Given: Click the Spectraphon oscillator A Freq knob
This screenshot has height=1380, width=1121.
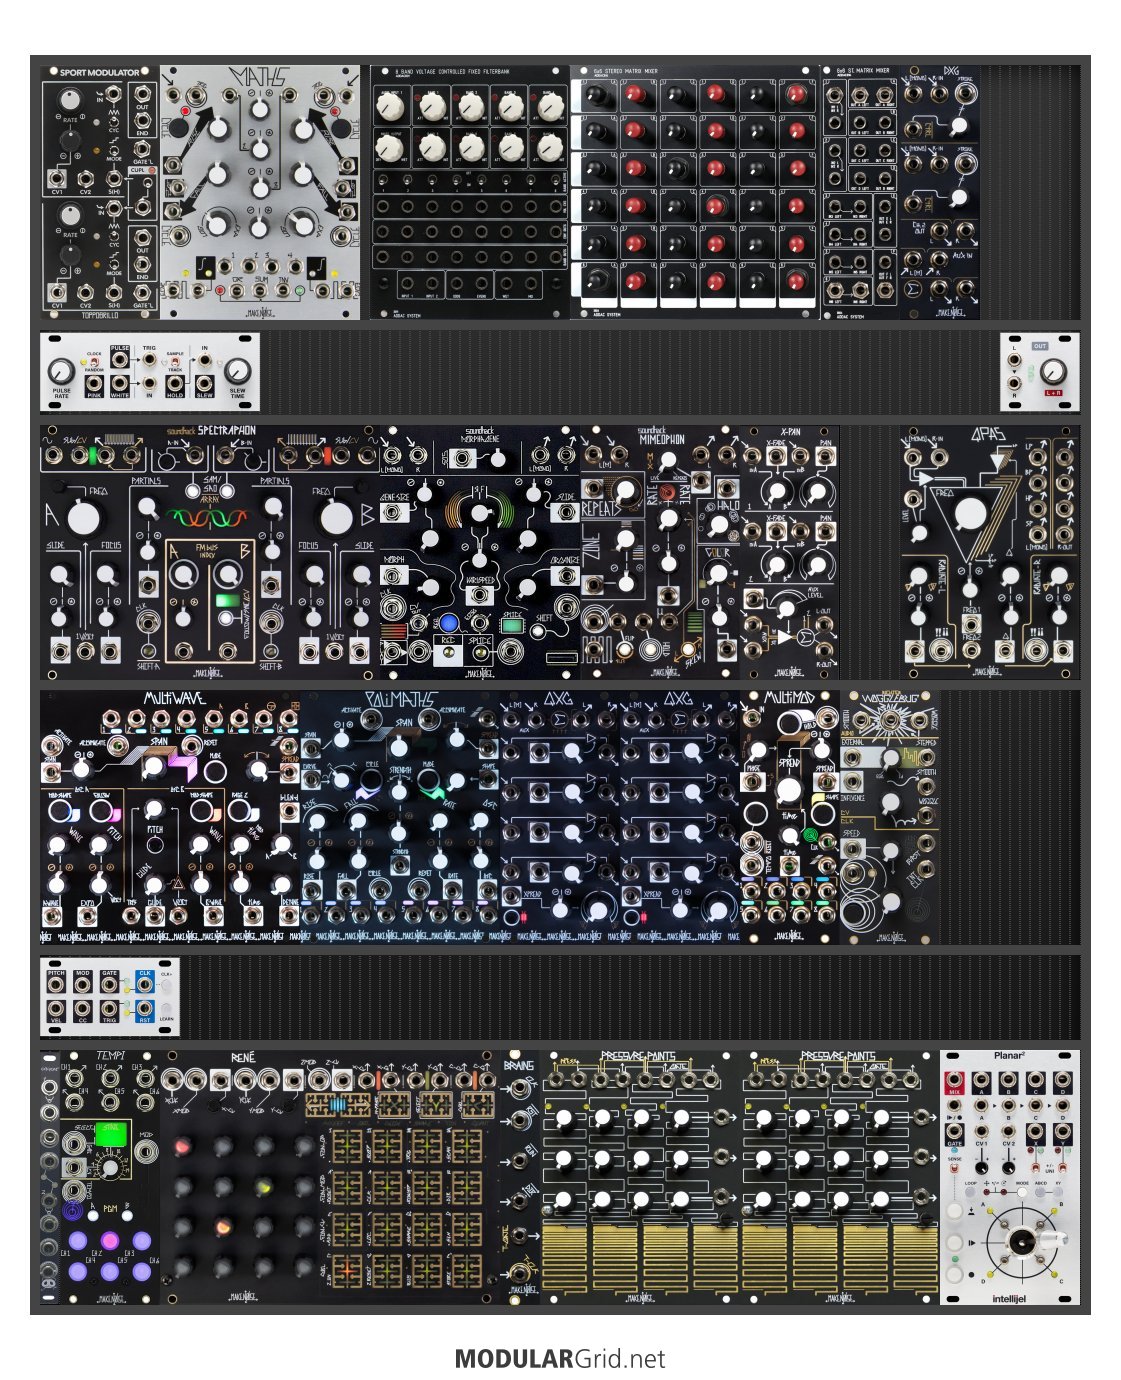Looking at the screenshot, I should tap(86, 517).
